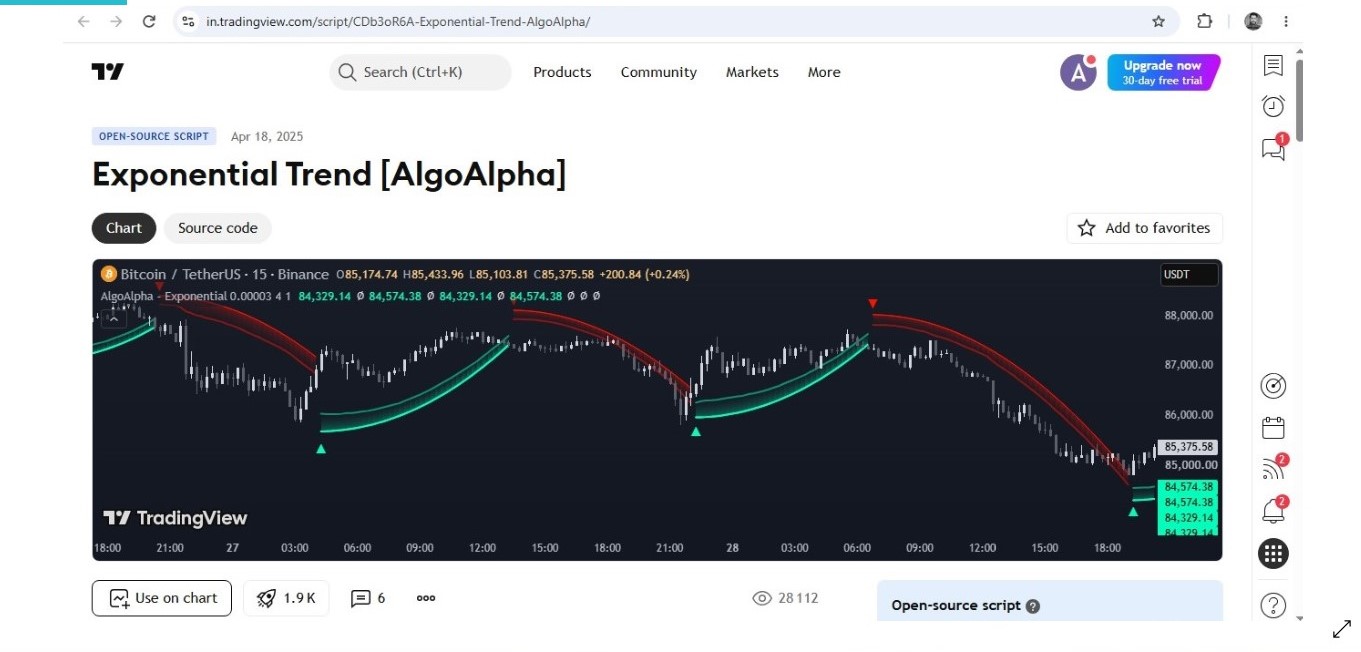Image resolution: width=1361 pixels, height=652 pixels.
Task: Open the notifications bell icon
Action: (1273, 511)
